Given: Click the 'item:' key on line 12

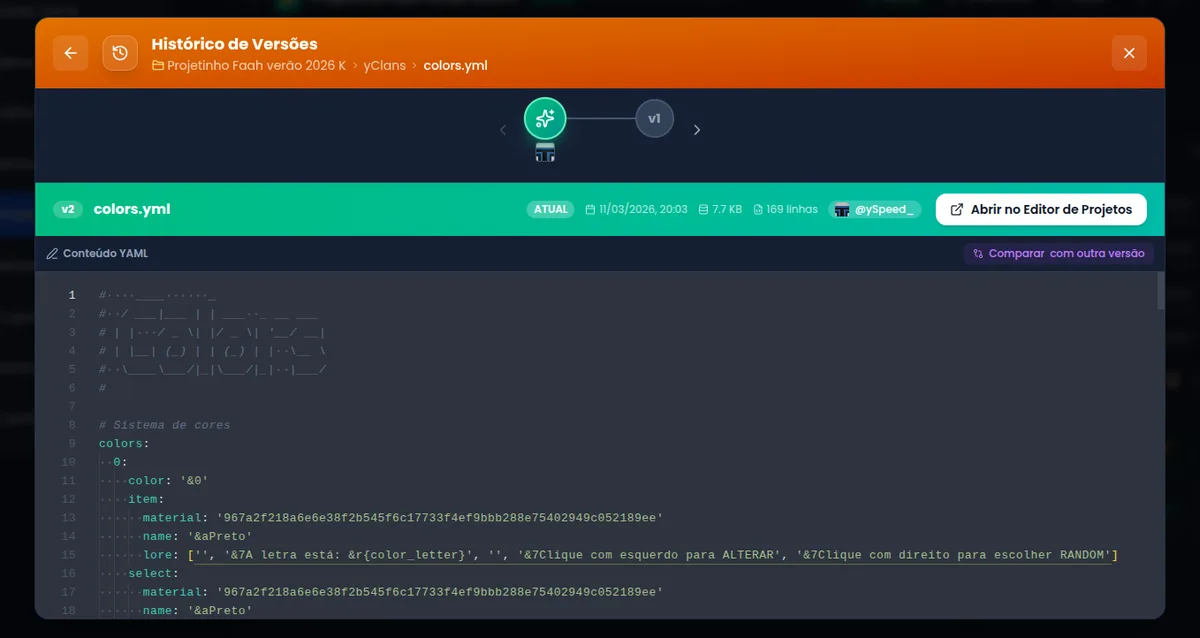Looking at the screenshot, I should (x=146, y=499).
